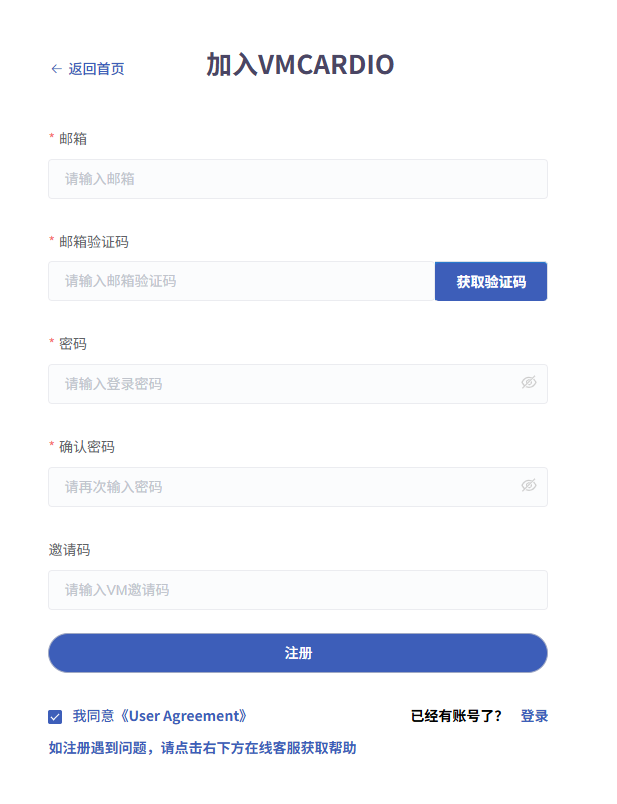Focus the VM 邀请码 invite code field
This screenshot has height=804, width=617.
298,590
